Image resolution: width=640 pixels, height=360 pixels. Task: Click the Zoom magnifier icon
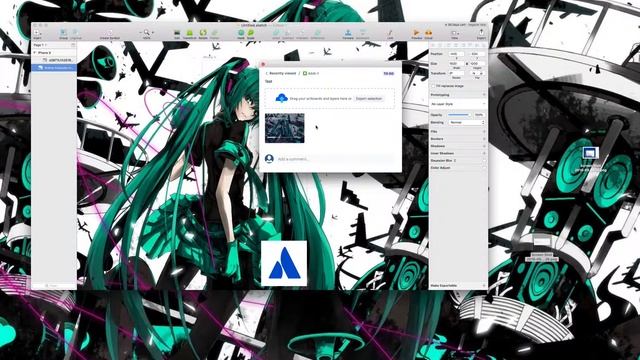[147, 32]
